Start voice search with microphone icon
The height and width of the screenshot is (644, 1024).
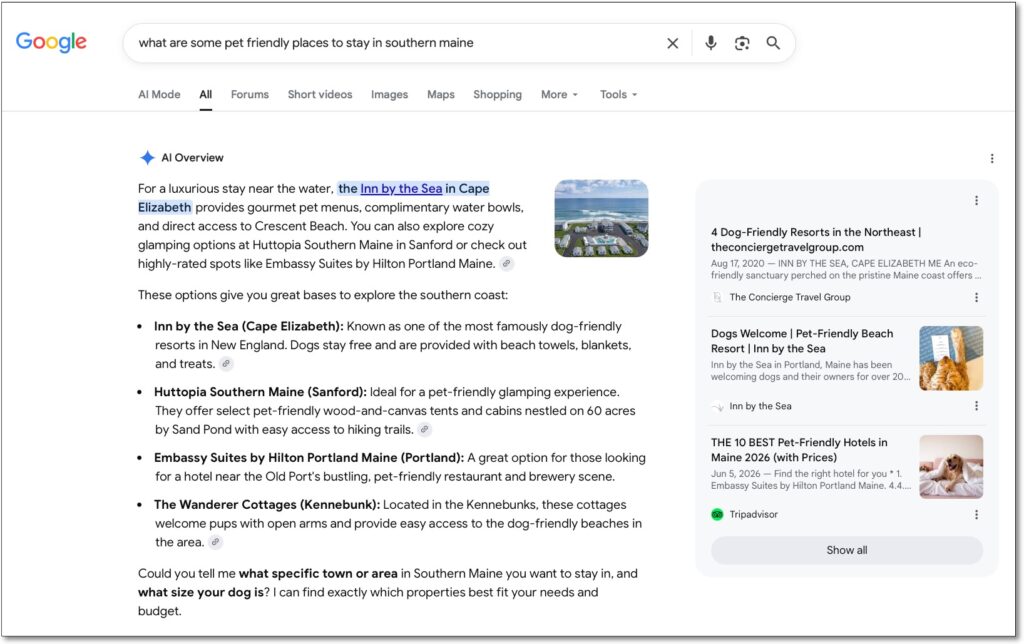[711, 43]
